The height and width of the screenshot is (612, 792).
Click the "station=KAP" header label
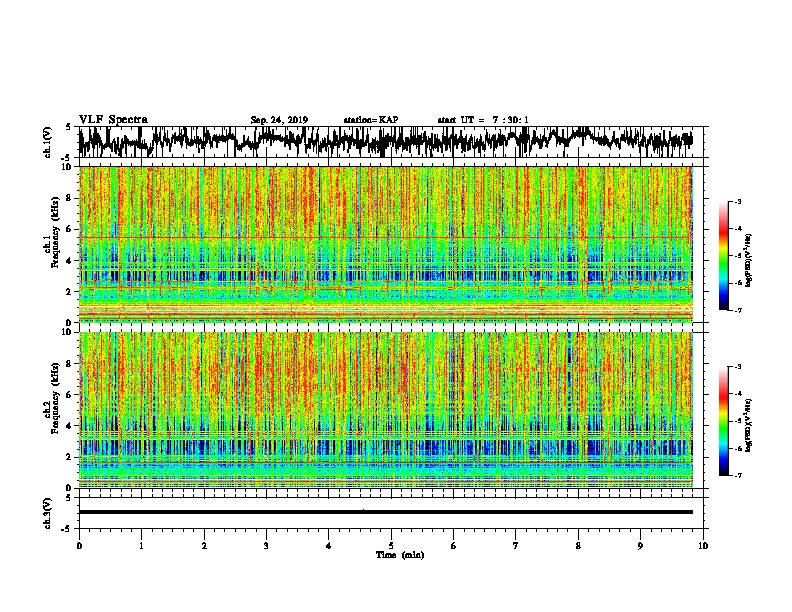coord(371,120)
